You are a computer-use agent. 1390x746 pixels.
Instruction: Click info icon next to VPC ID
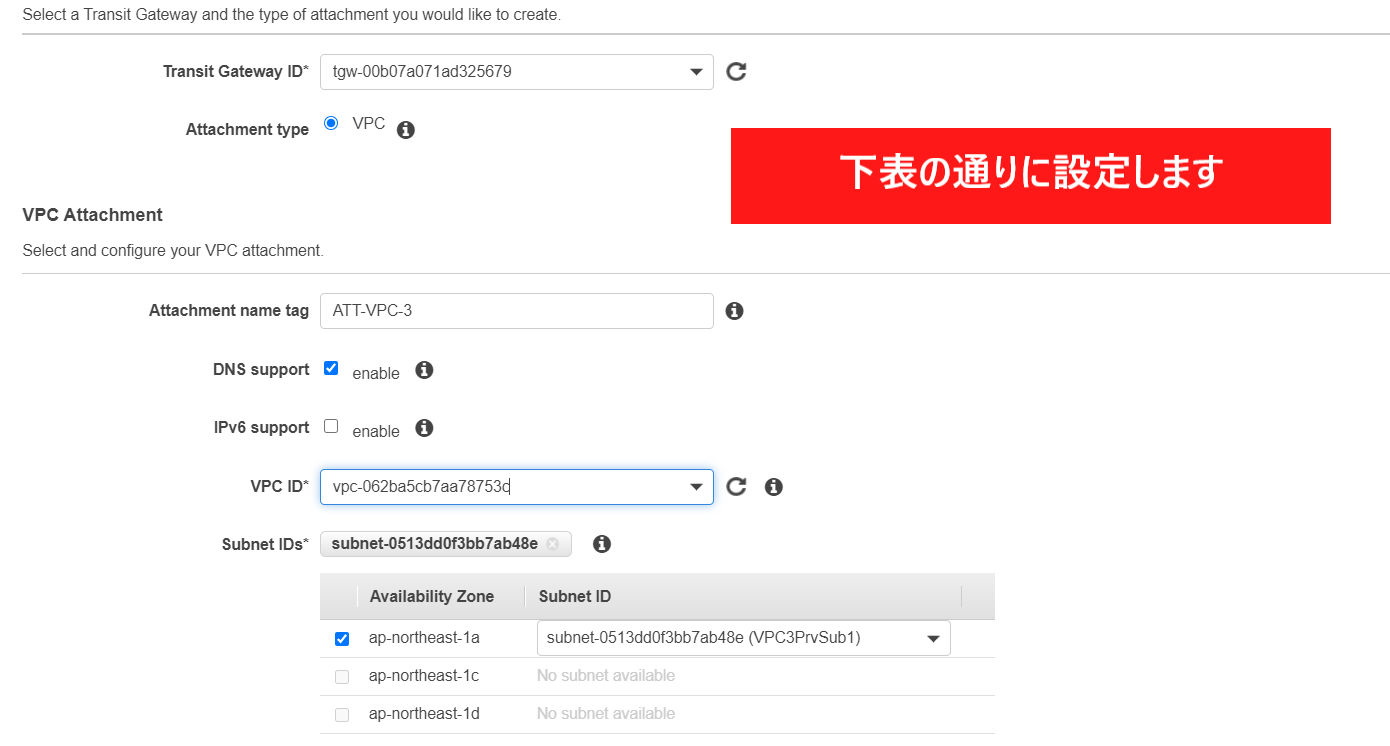click(773, 487)
